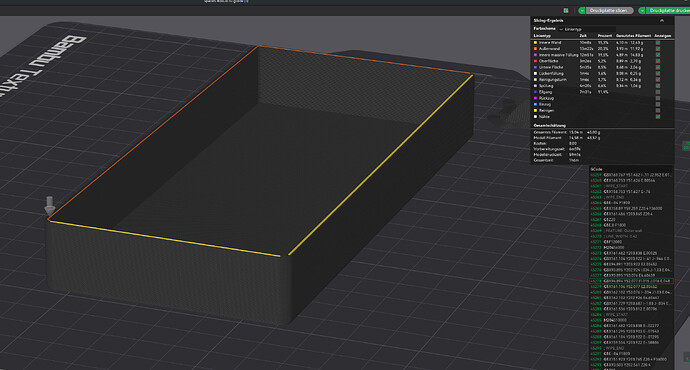
Task: Enable the Rückzug display checkbox
Action: tap(657, 98)
